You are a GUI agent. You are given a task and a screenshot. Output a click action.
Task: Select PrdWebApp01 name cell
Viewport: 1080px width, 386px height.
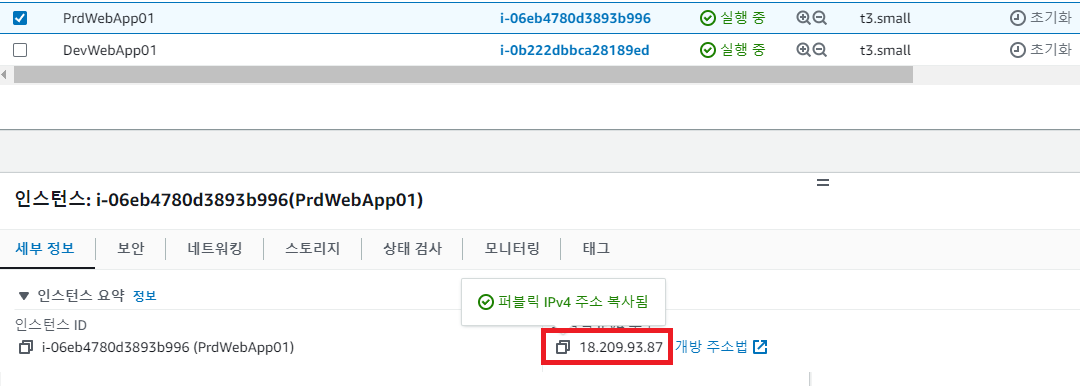(108, 19)
